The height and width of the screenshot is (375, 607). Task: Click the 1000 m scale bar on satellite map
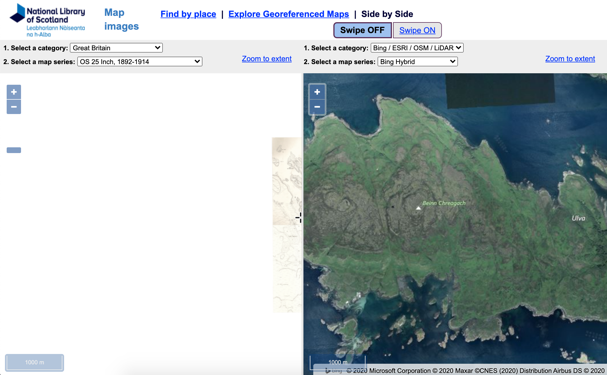tap(338, 363)
